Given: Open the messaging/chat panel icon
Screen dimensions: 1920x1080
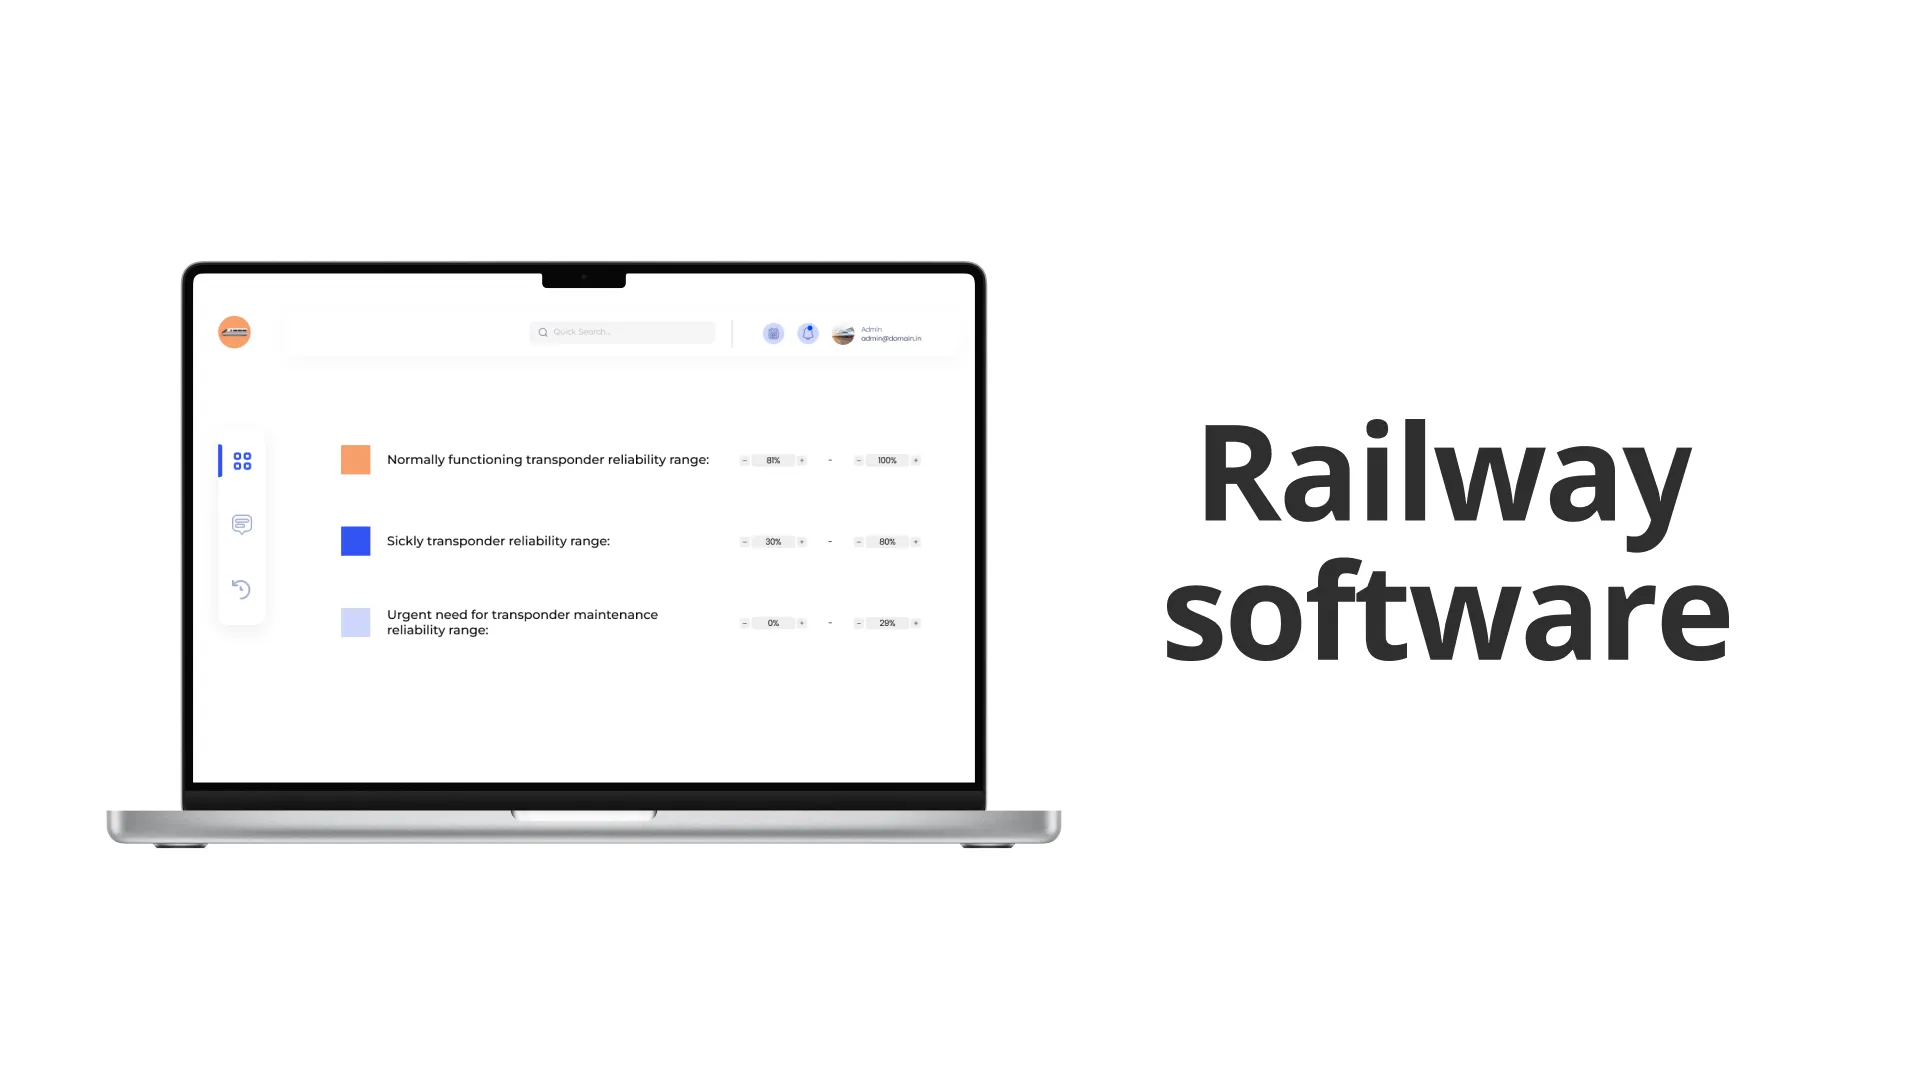Looking at the screenshot, I should click(x=241, y=525).
